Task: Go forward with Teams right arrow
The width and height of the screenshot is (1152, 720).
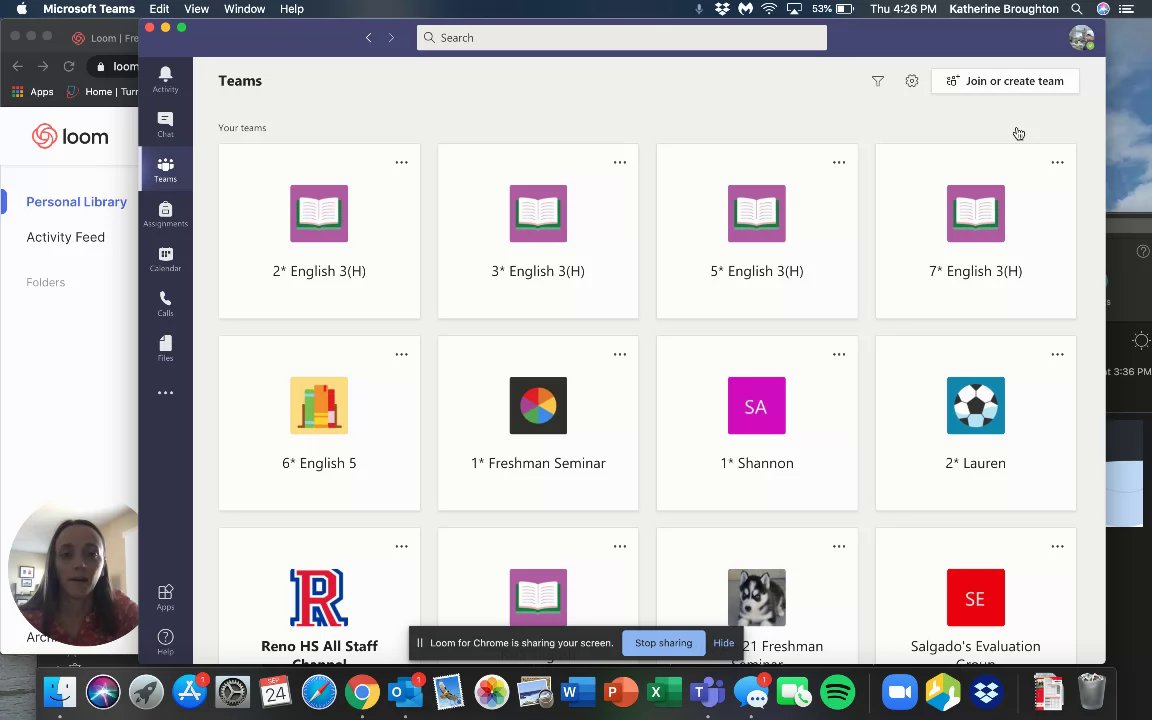Action: pos(391,37)
